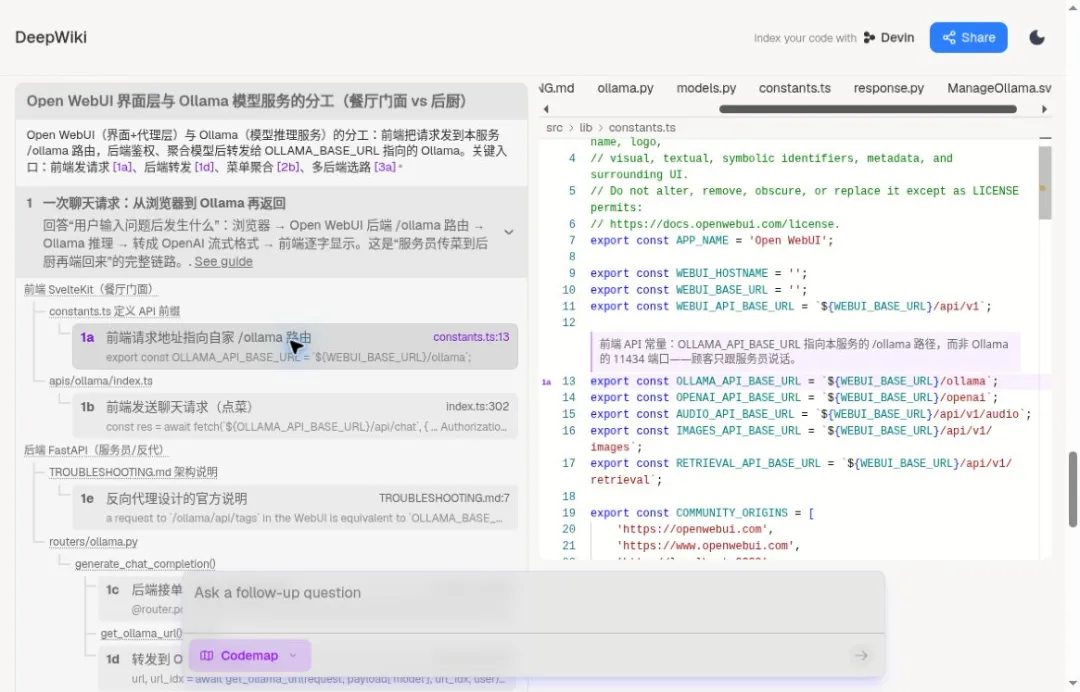The width and height of the screenshot is (1080, 692).
Task: Click the 'generate_chat_completion()' tree node
Action: 145,564
